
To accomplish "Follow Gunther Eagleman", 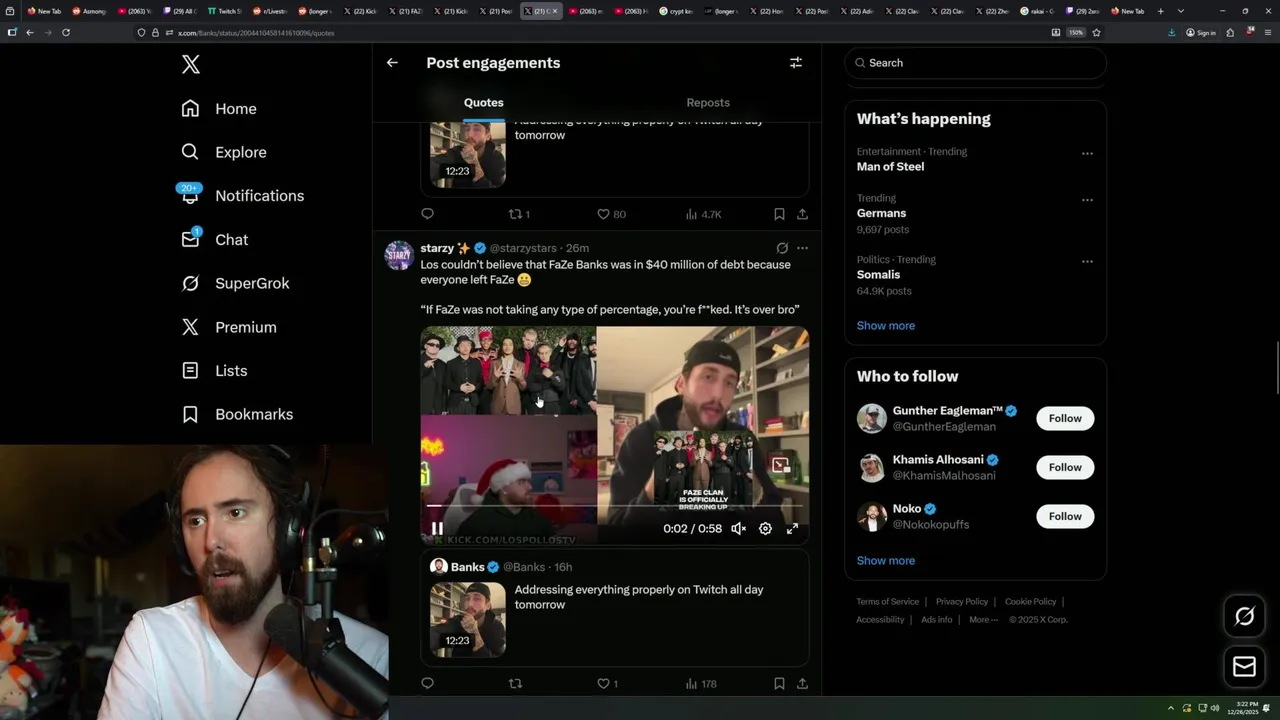I will [x=1065, y=418].
